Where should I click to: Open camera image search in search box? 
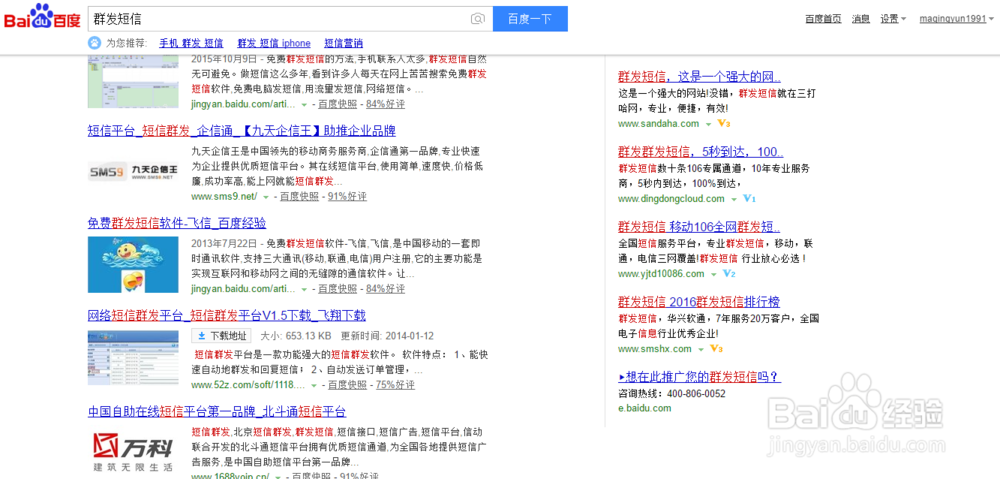click(x=477, y=19)
